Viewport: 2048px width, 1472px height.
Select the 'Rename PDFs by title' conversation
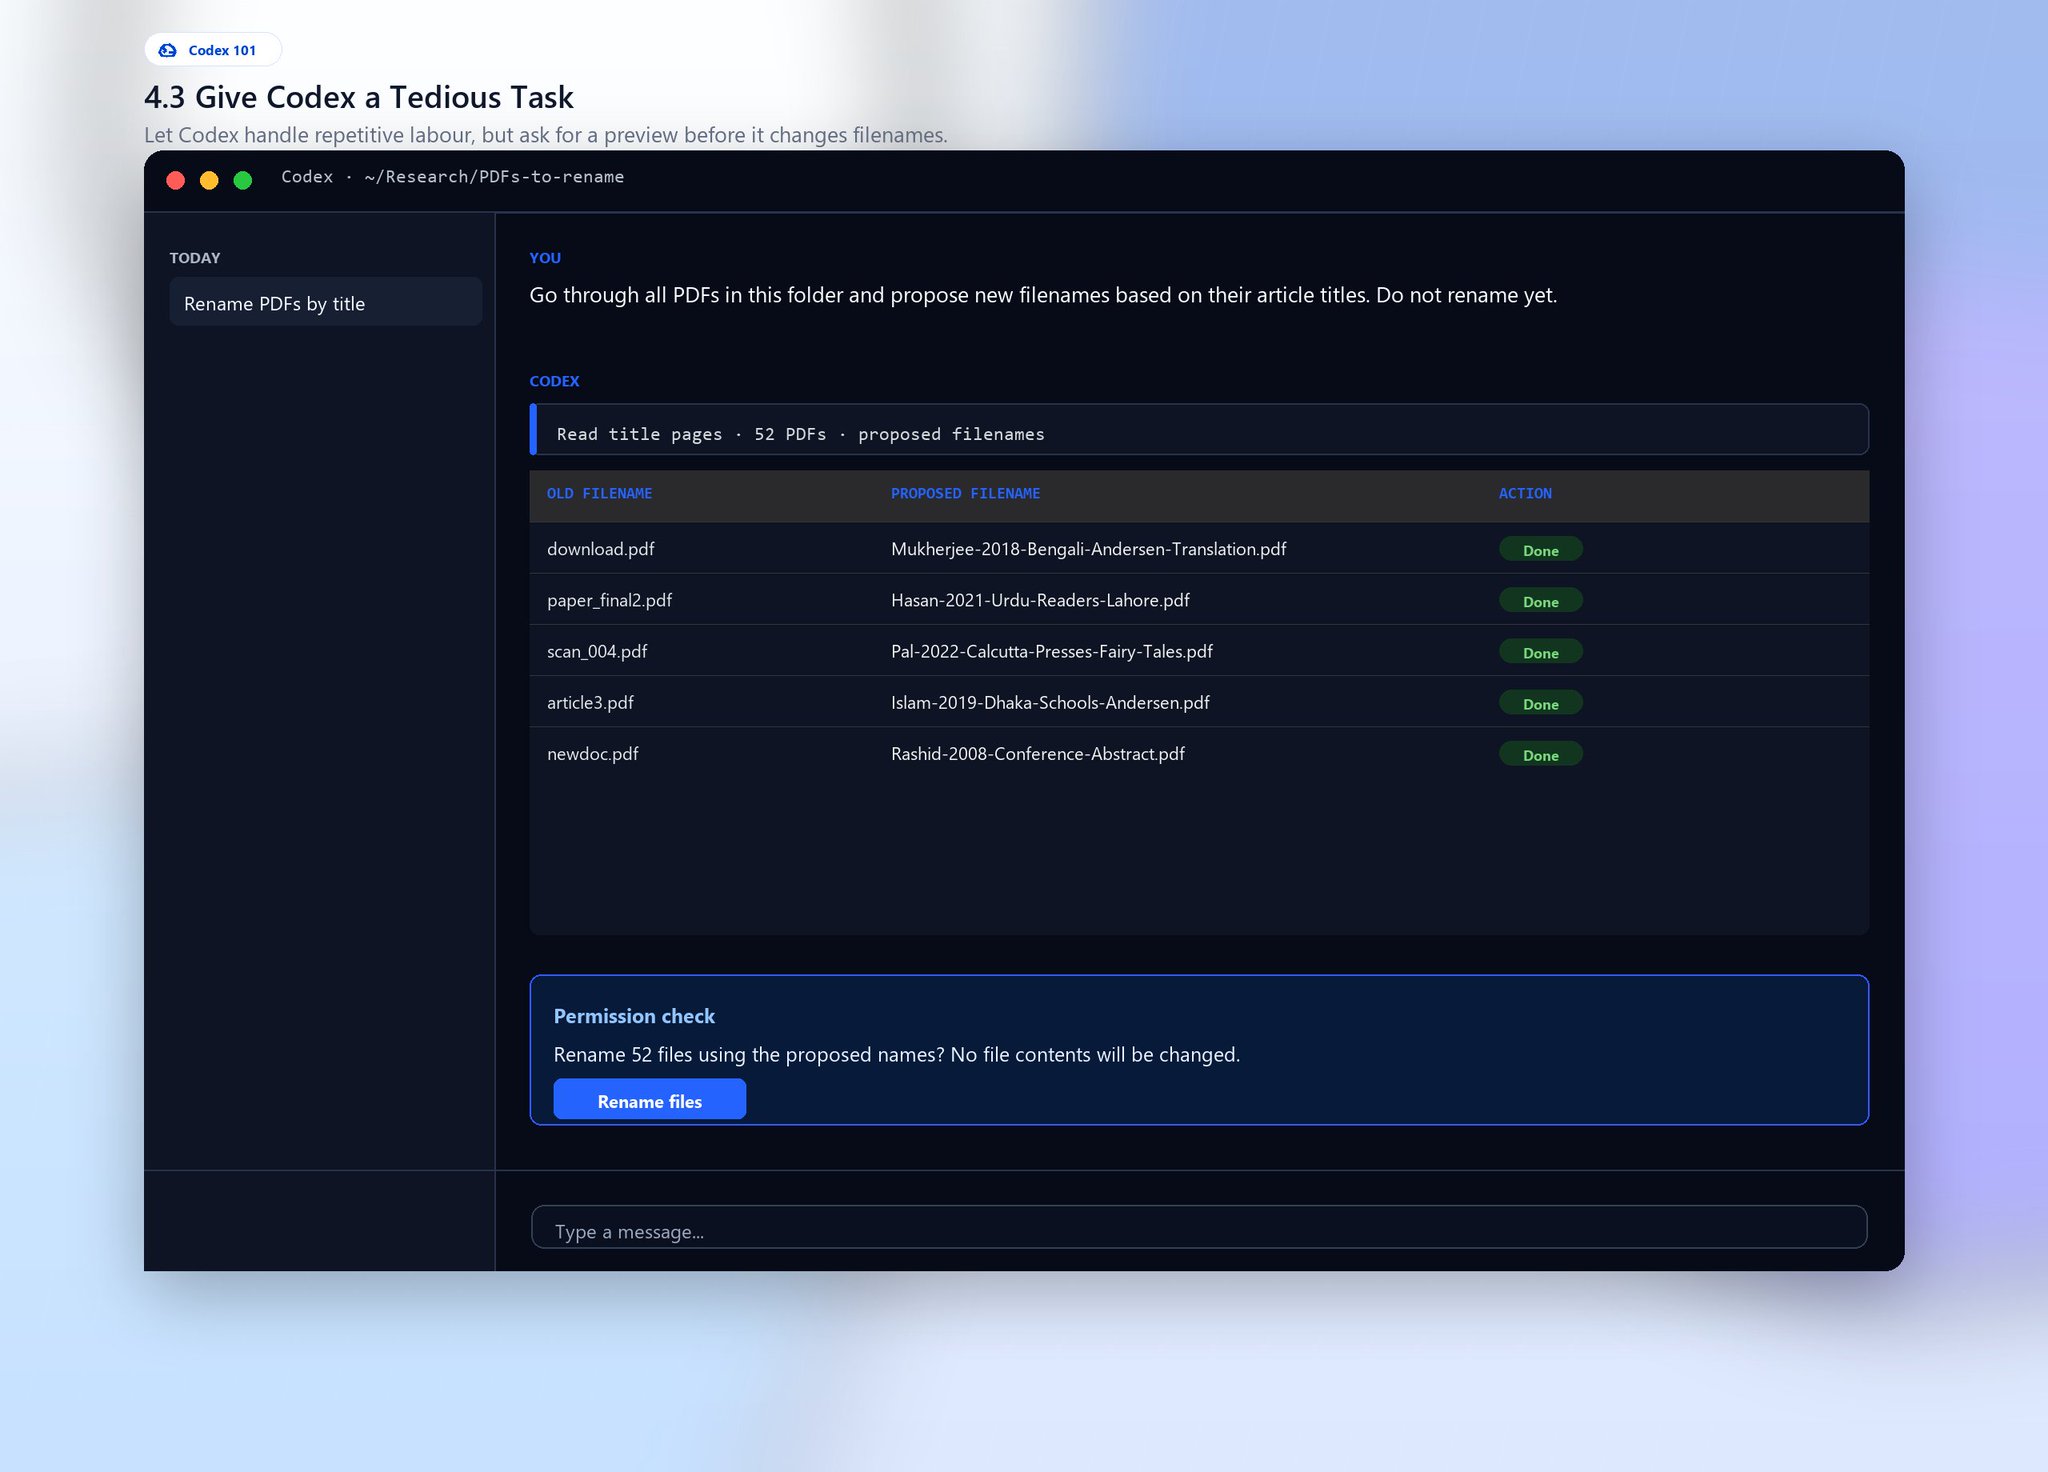point(325,302)
